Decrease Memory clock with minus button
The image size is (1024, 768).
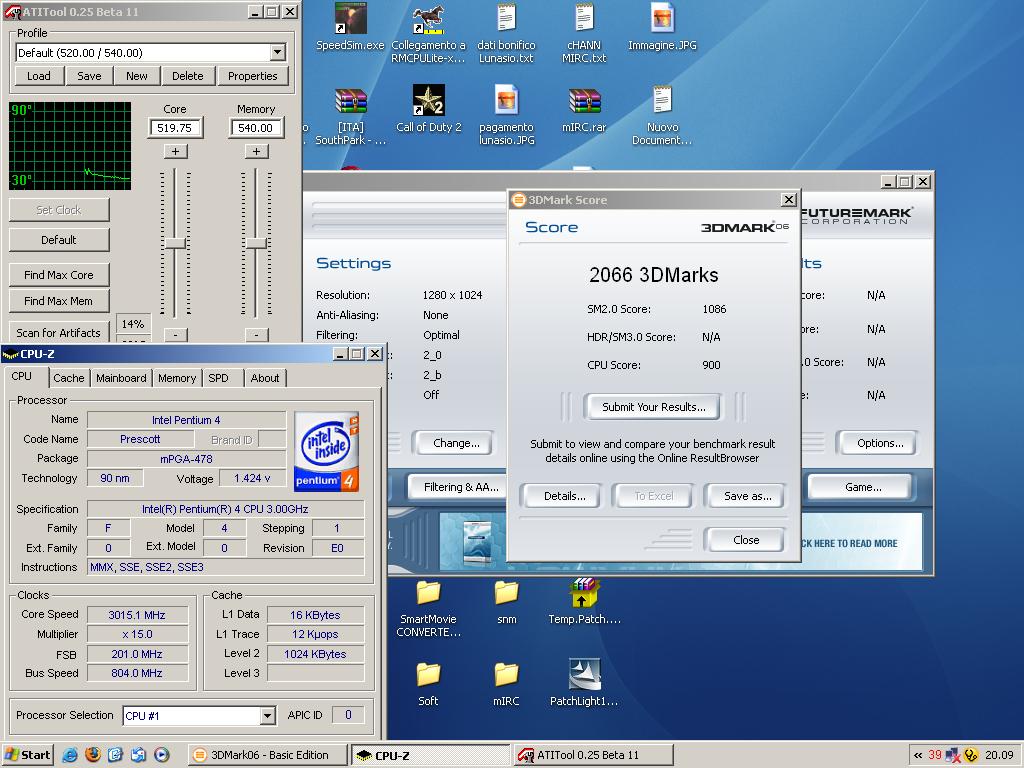pos(256,335)
